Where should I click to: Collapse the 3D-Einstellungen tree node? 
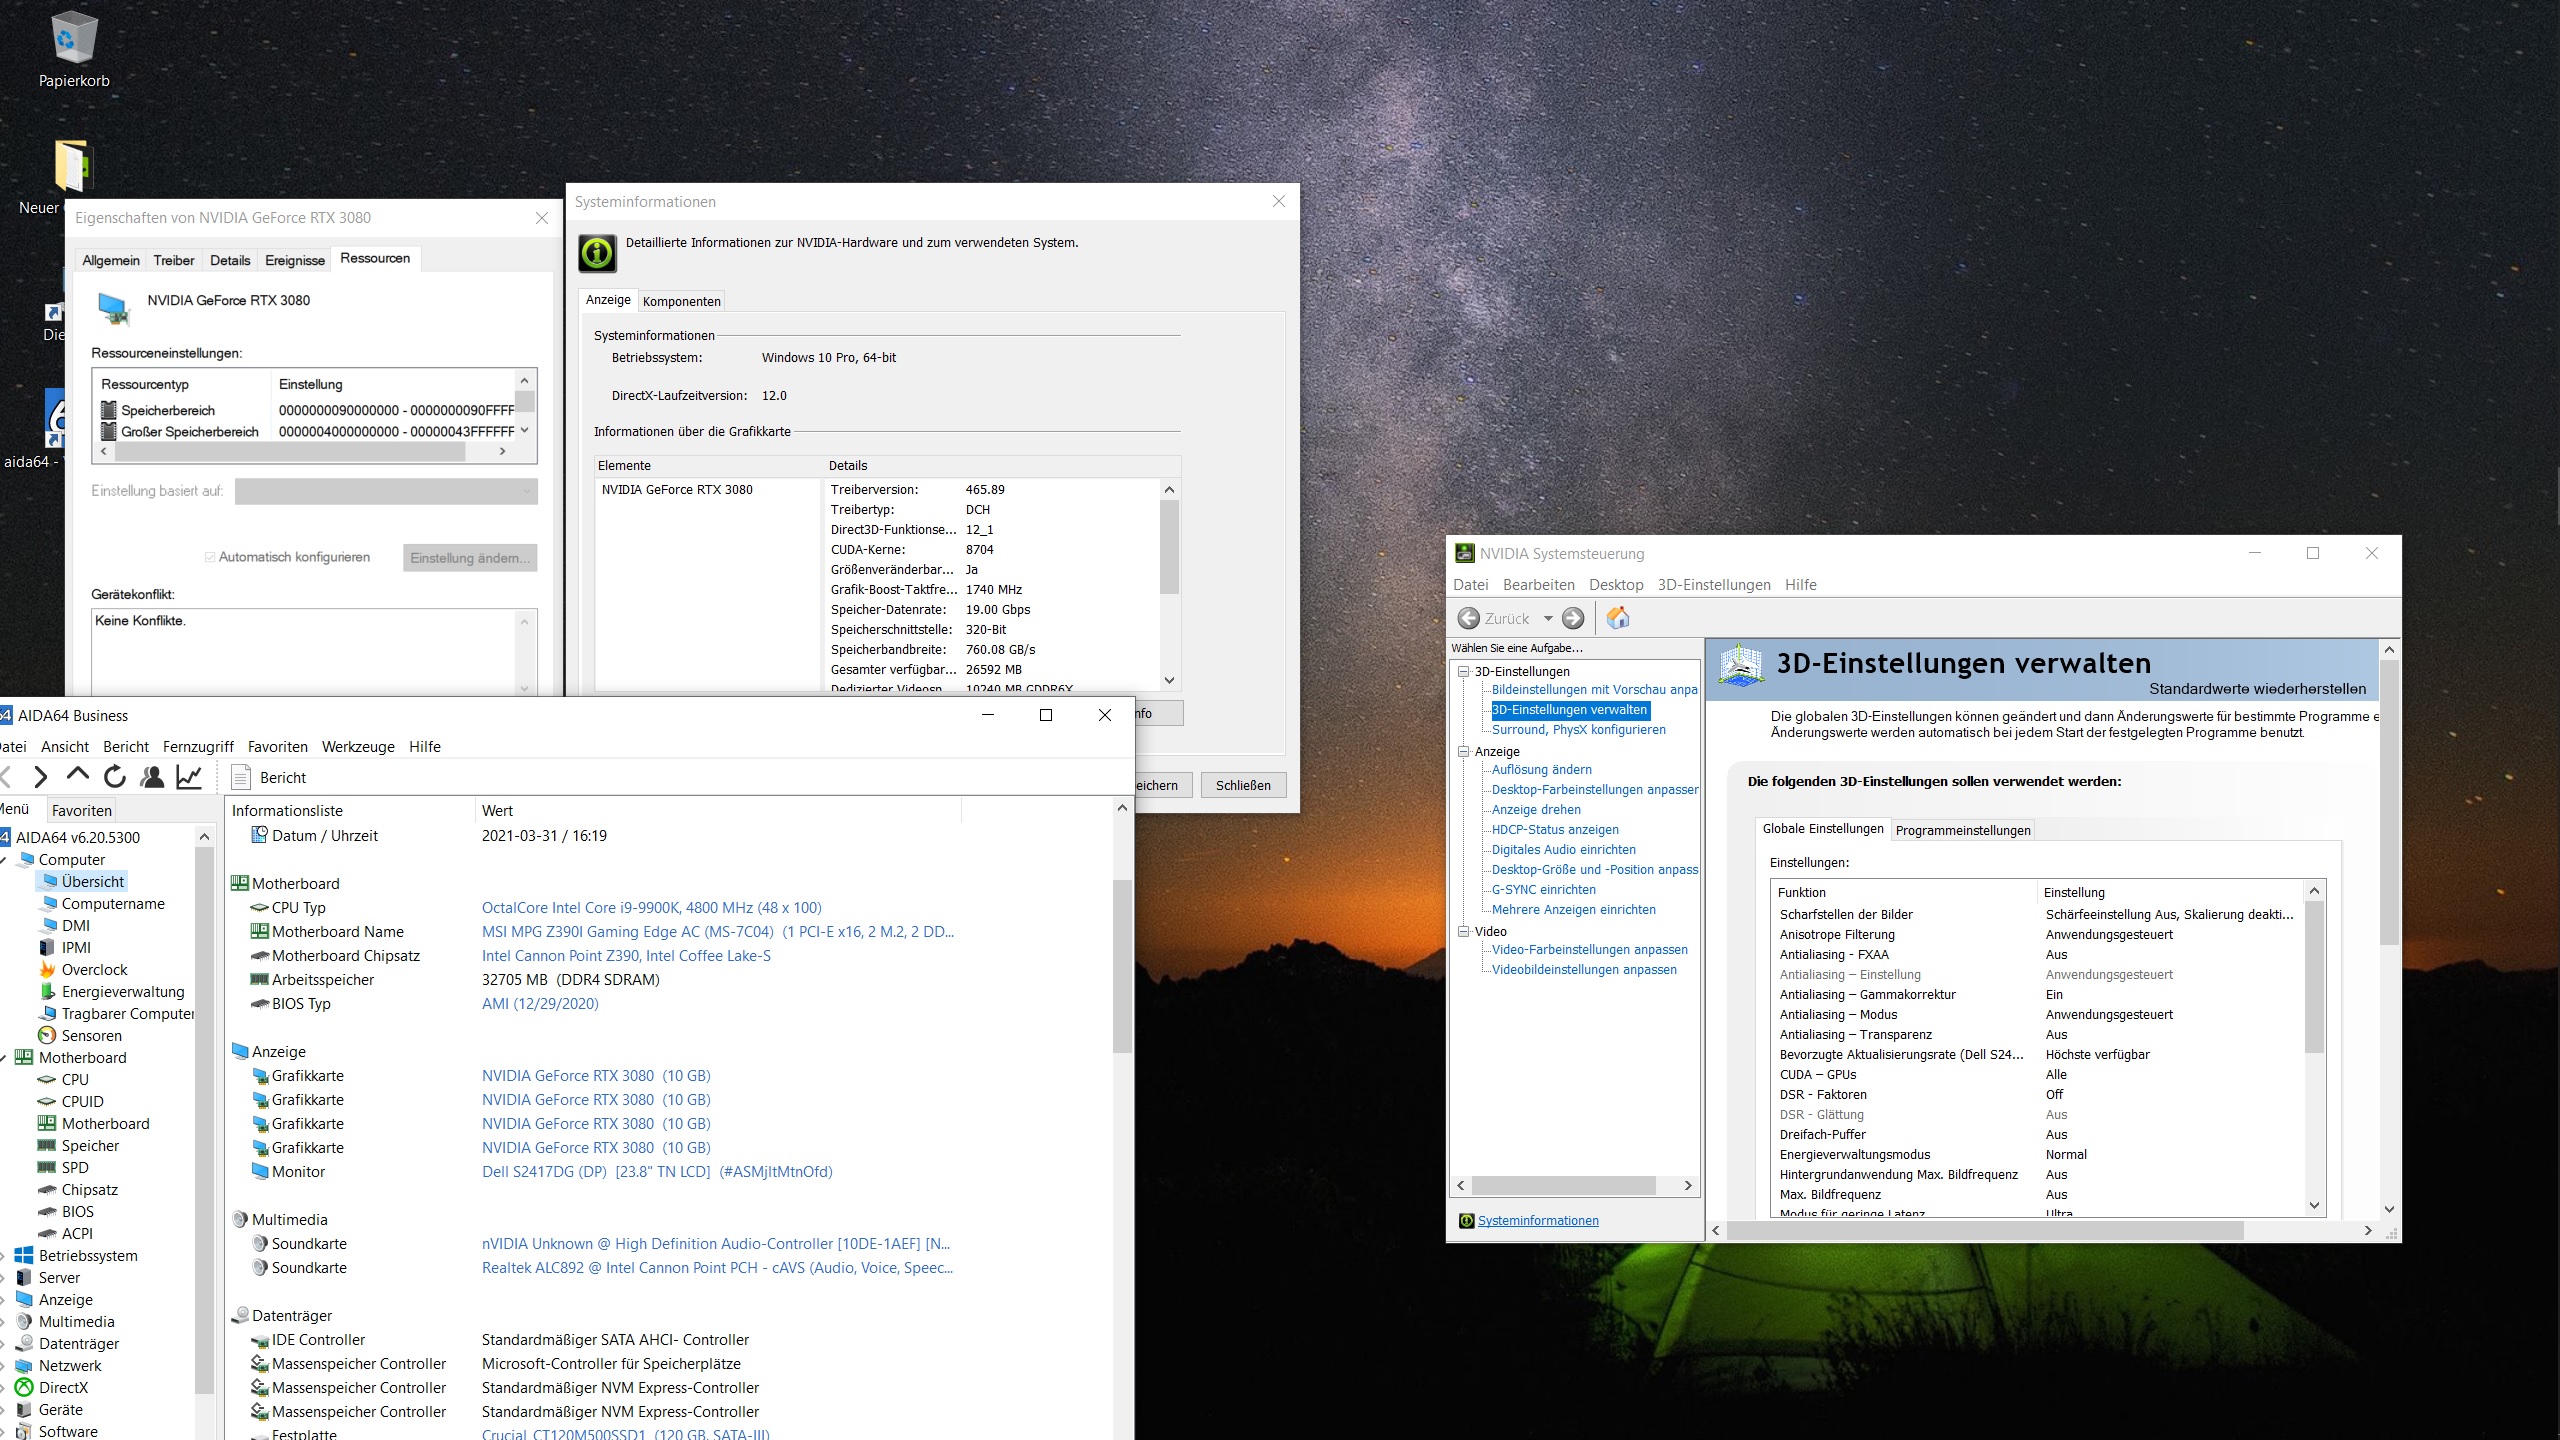tap(1463, 671)
